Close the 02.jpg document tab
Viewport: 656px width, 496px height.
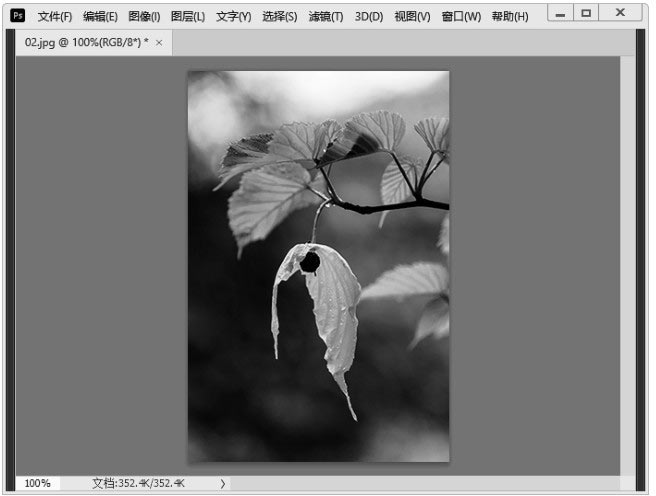pyautogui.click(x=159, y=43)
